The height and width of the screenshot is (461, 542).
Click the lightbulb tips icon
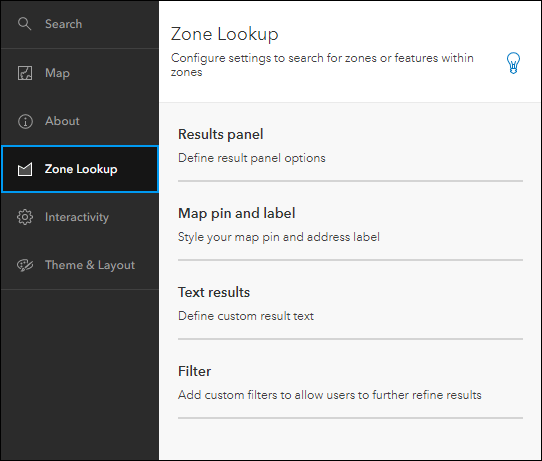coord(513,63)
